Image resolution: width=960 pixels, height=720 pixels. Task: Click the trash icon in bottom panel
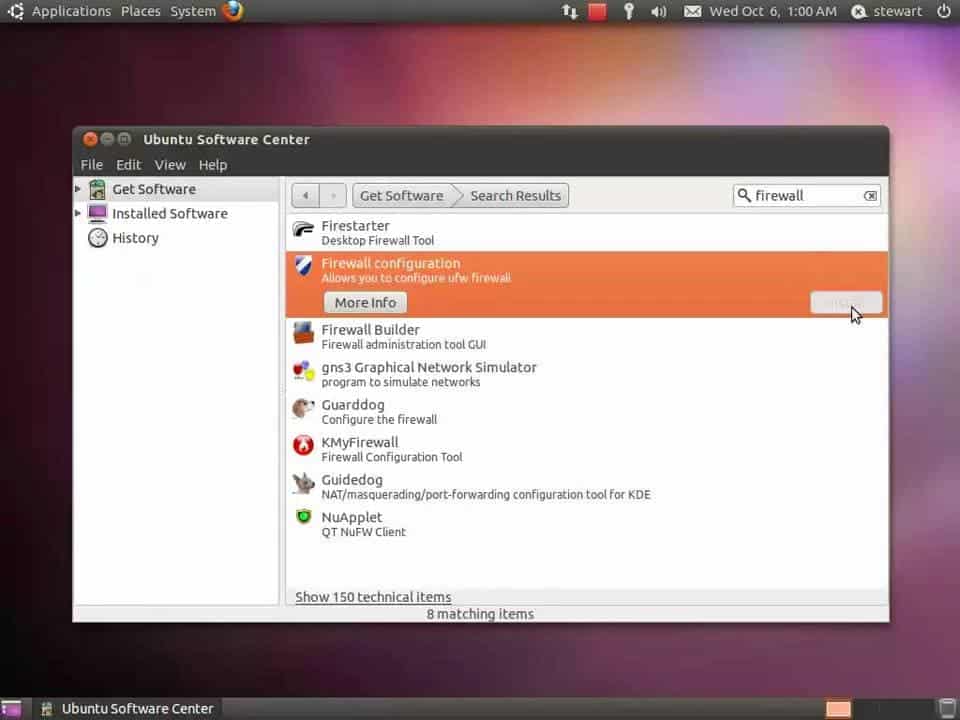coord(947,709)
